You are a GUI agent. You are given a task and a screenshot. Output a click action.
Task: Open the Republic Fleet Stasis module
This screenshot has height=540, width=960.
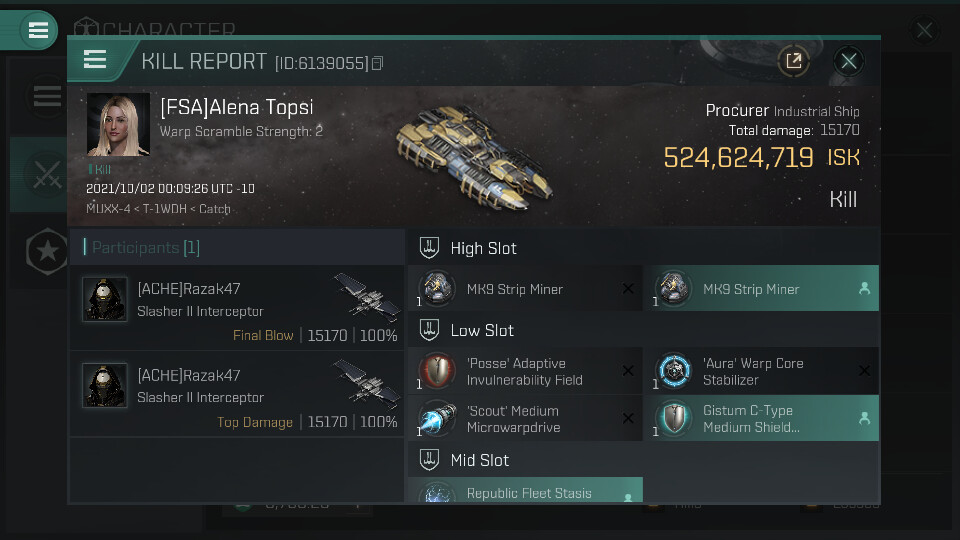pyautogui.click(x=525, y=492)
